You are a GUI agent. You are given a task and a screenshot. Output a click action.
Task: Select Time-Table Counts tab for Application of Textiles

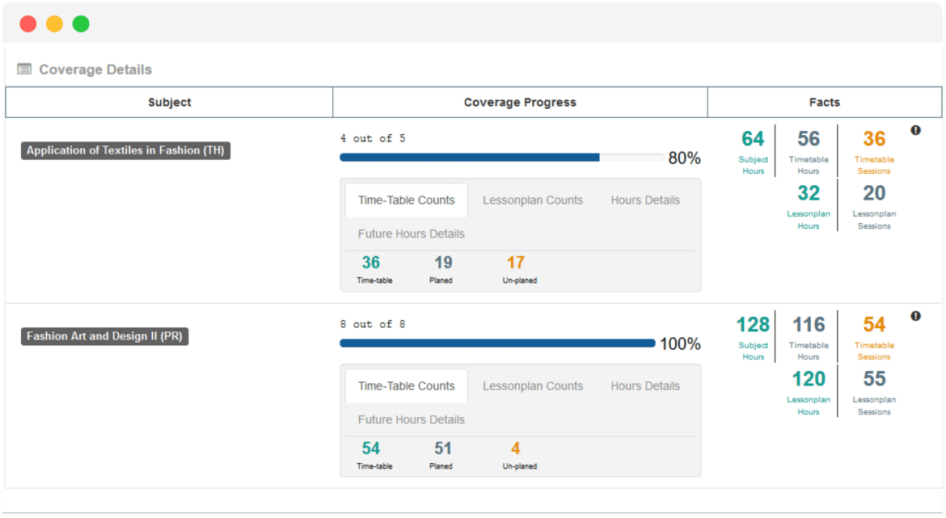point(406,200)
